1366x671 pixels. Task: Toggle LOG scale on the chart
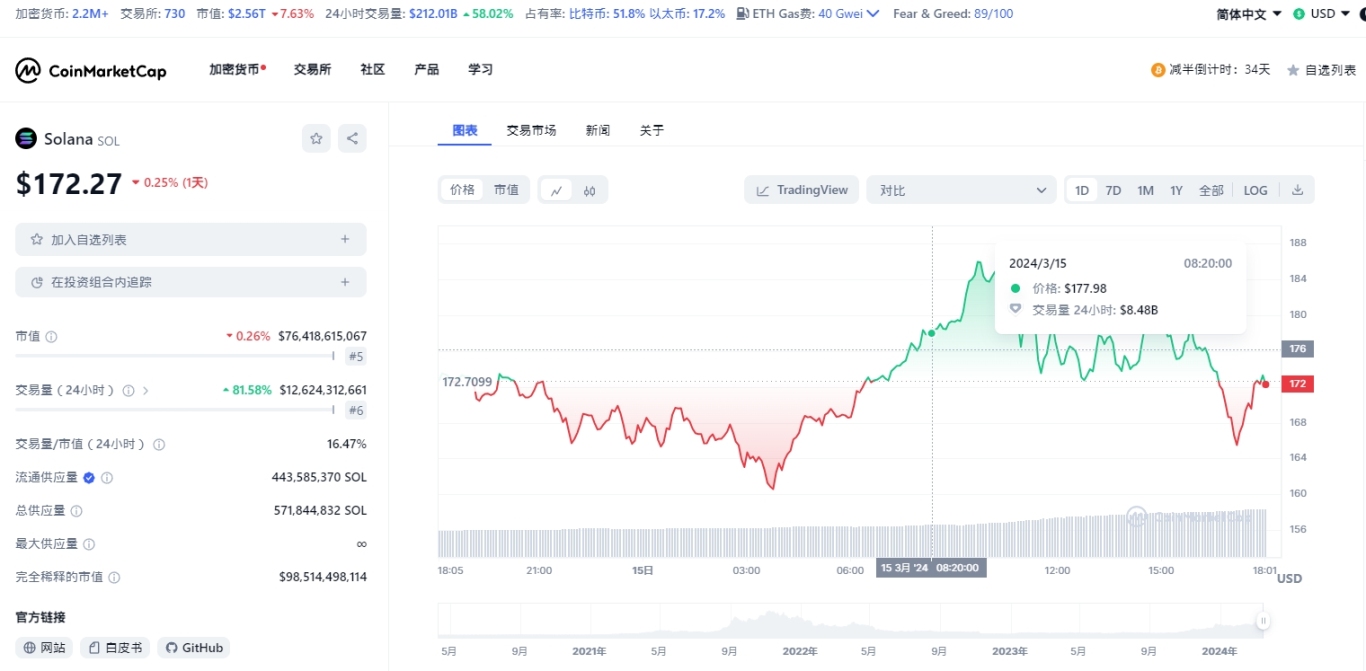coord(1255,190)
